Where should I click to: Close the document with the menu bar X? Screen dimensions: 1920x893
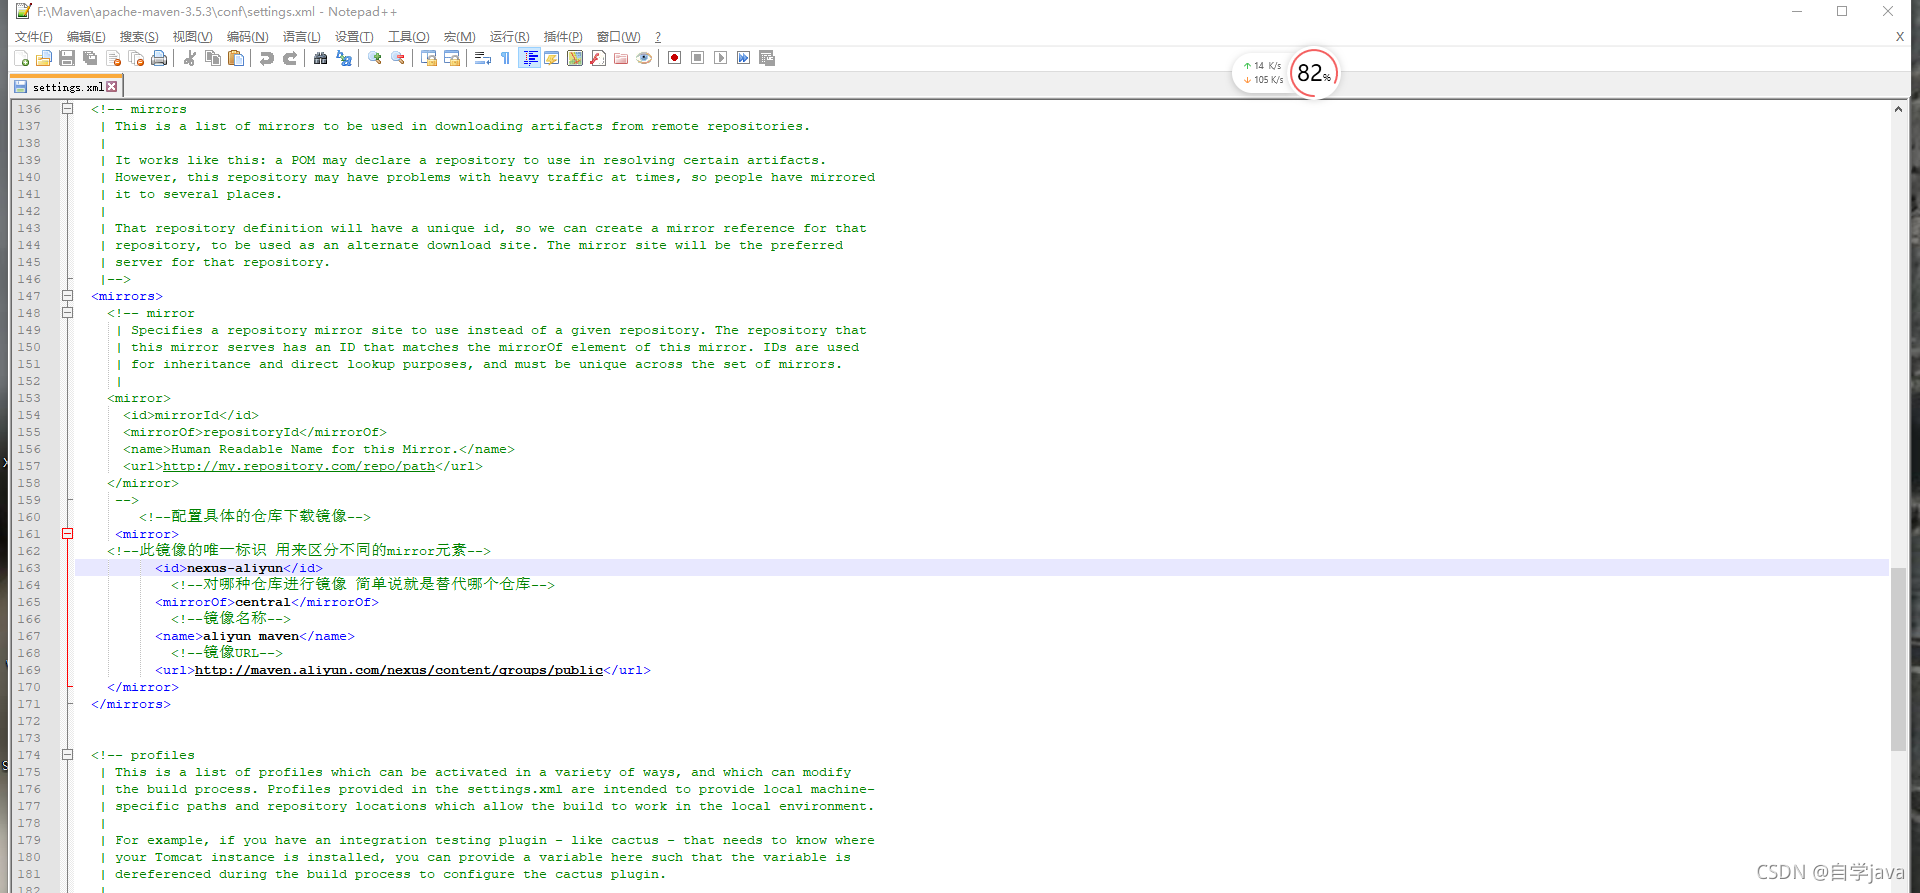click(1899, 37)
